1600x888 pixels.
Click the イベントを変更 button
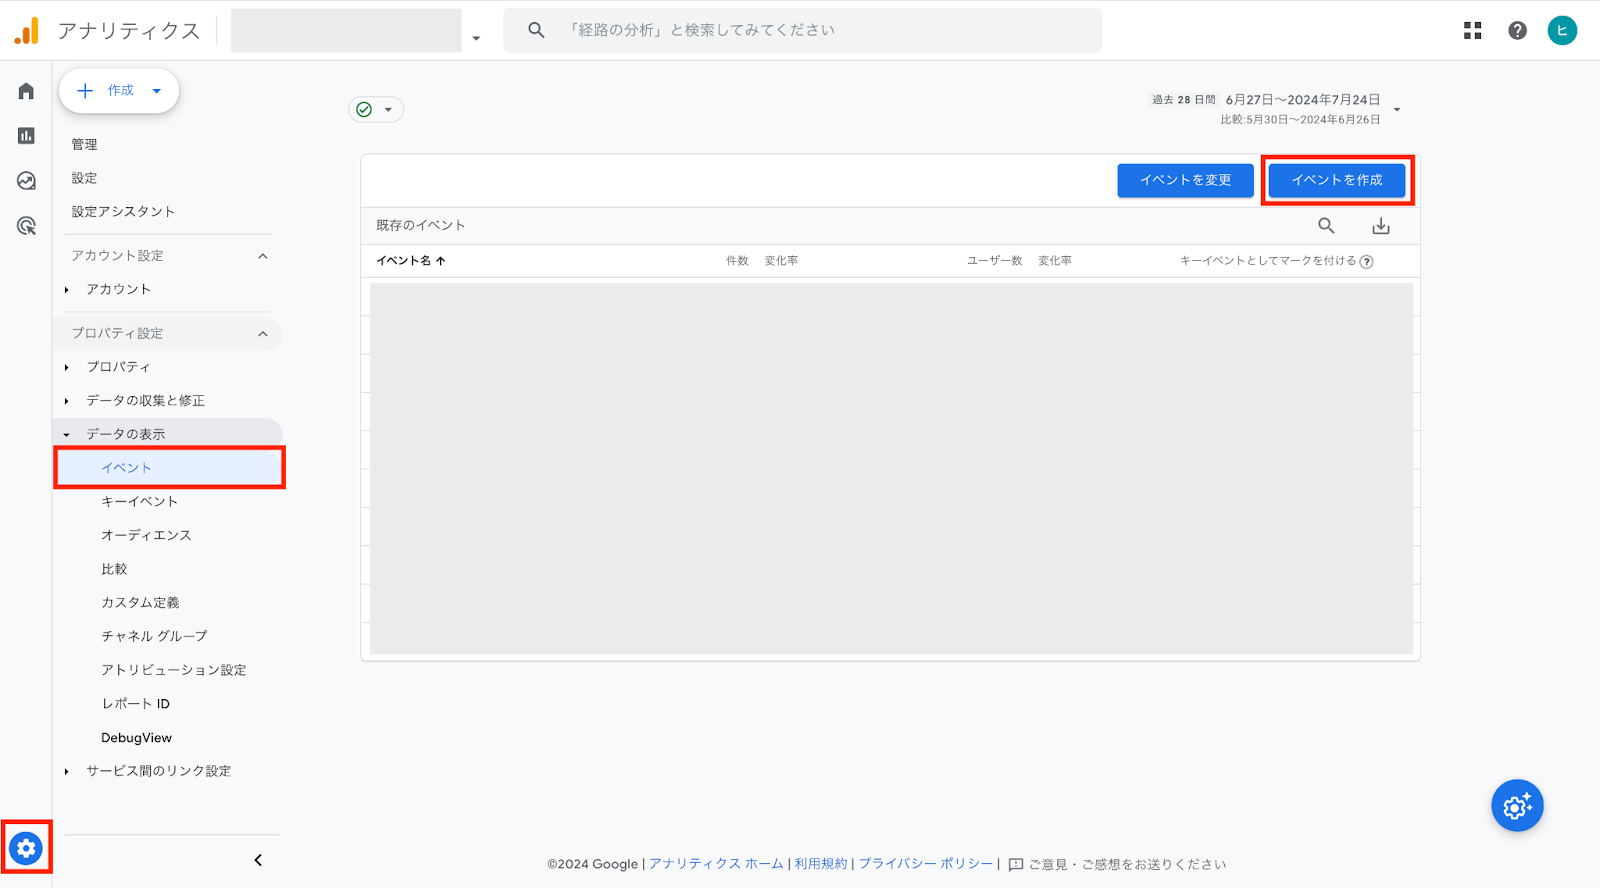[1185, 180]
